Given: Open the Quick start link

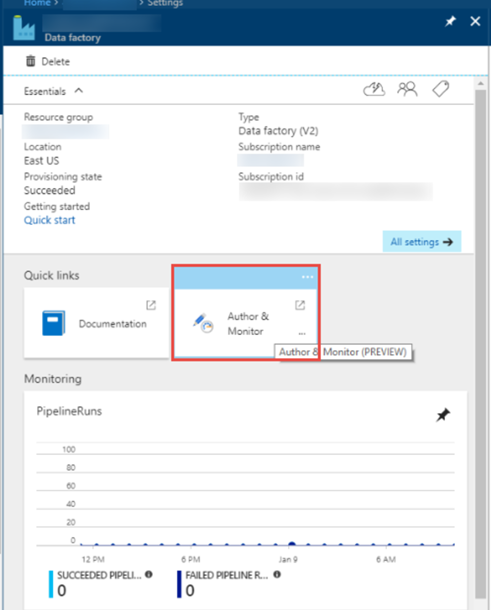Looking at the screenshot, I should 49,220.
